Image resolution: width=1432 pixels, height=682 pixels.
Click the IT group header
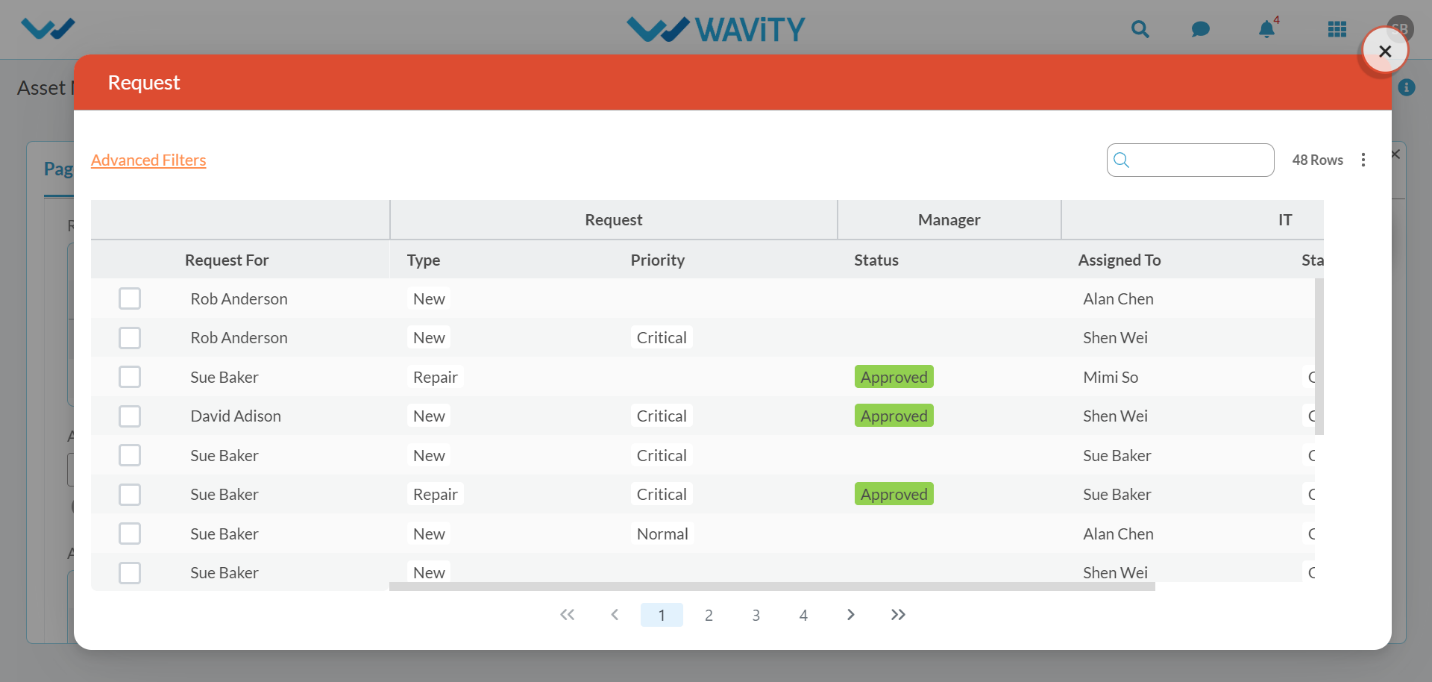pos(1285,220)
